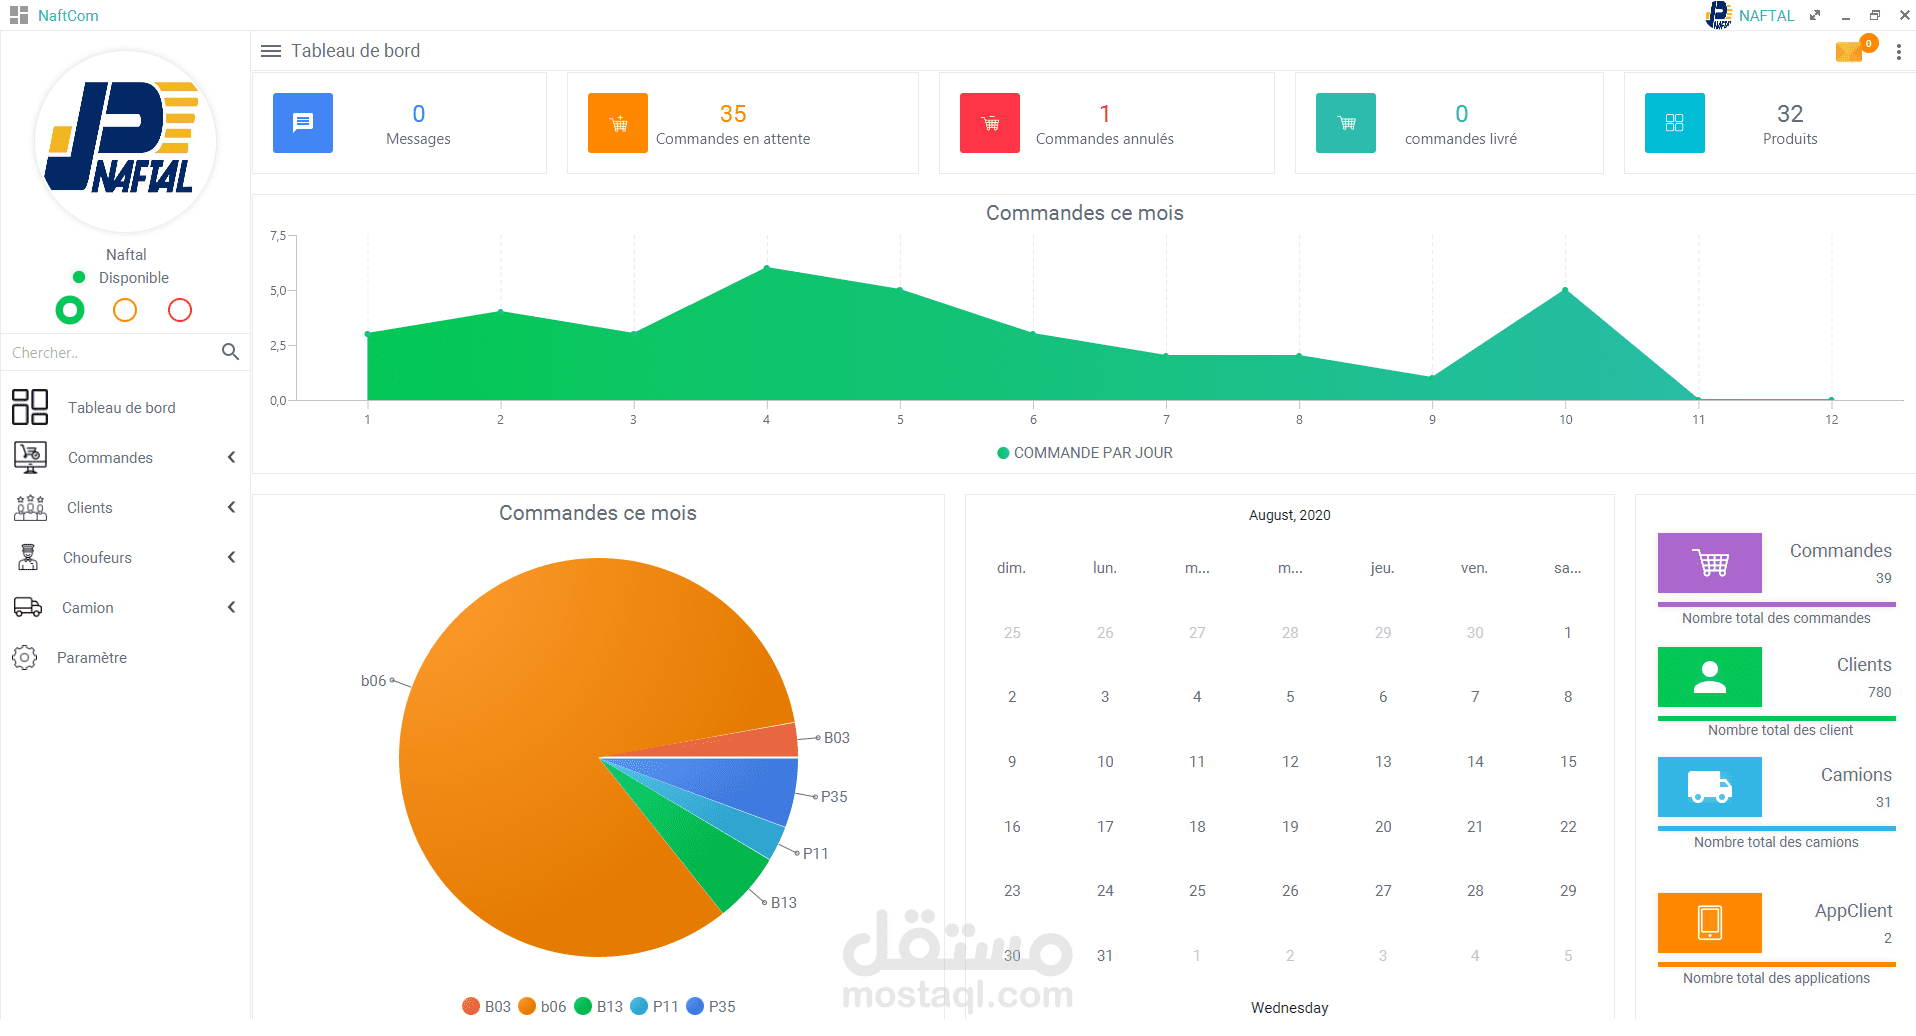Click the cyan Produits grid icon

coord(1675,123)
